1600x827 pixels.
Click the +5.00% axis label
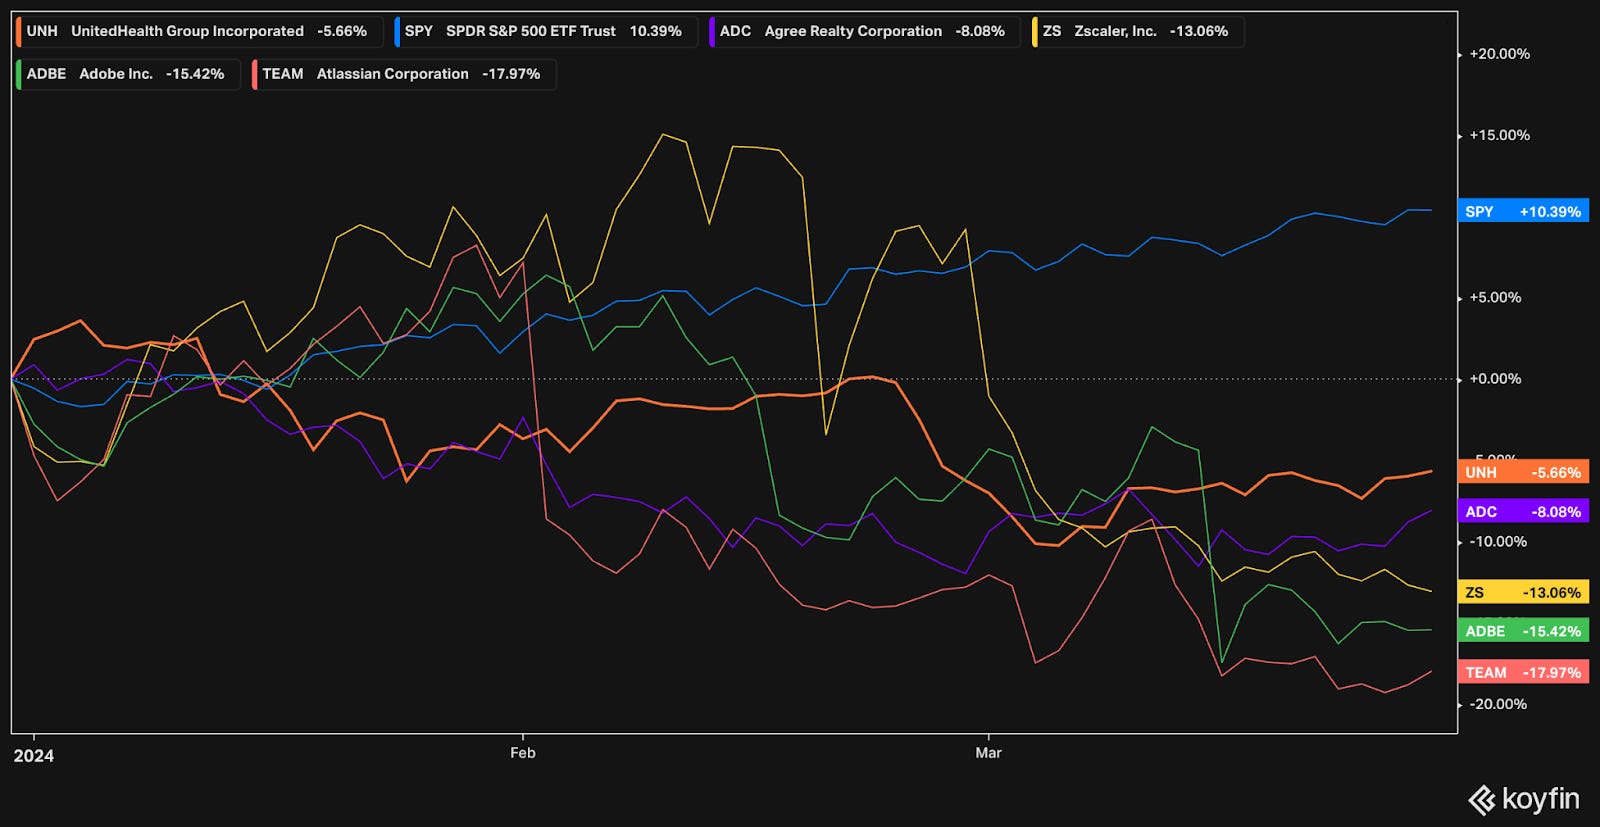click(1495, 297)
